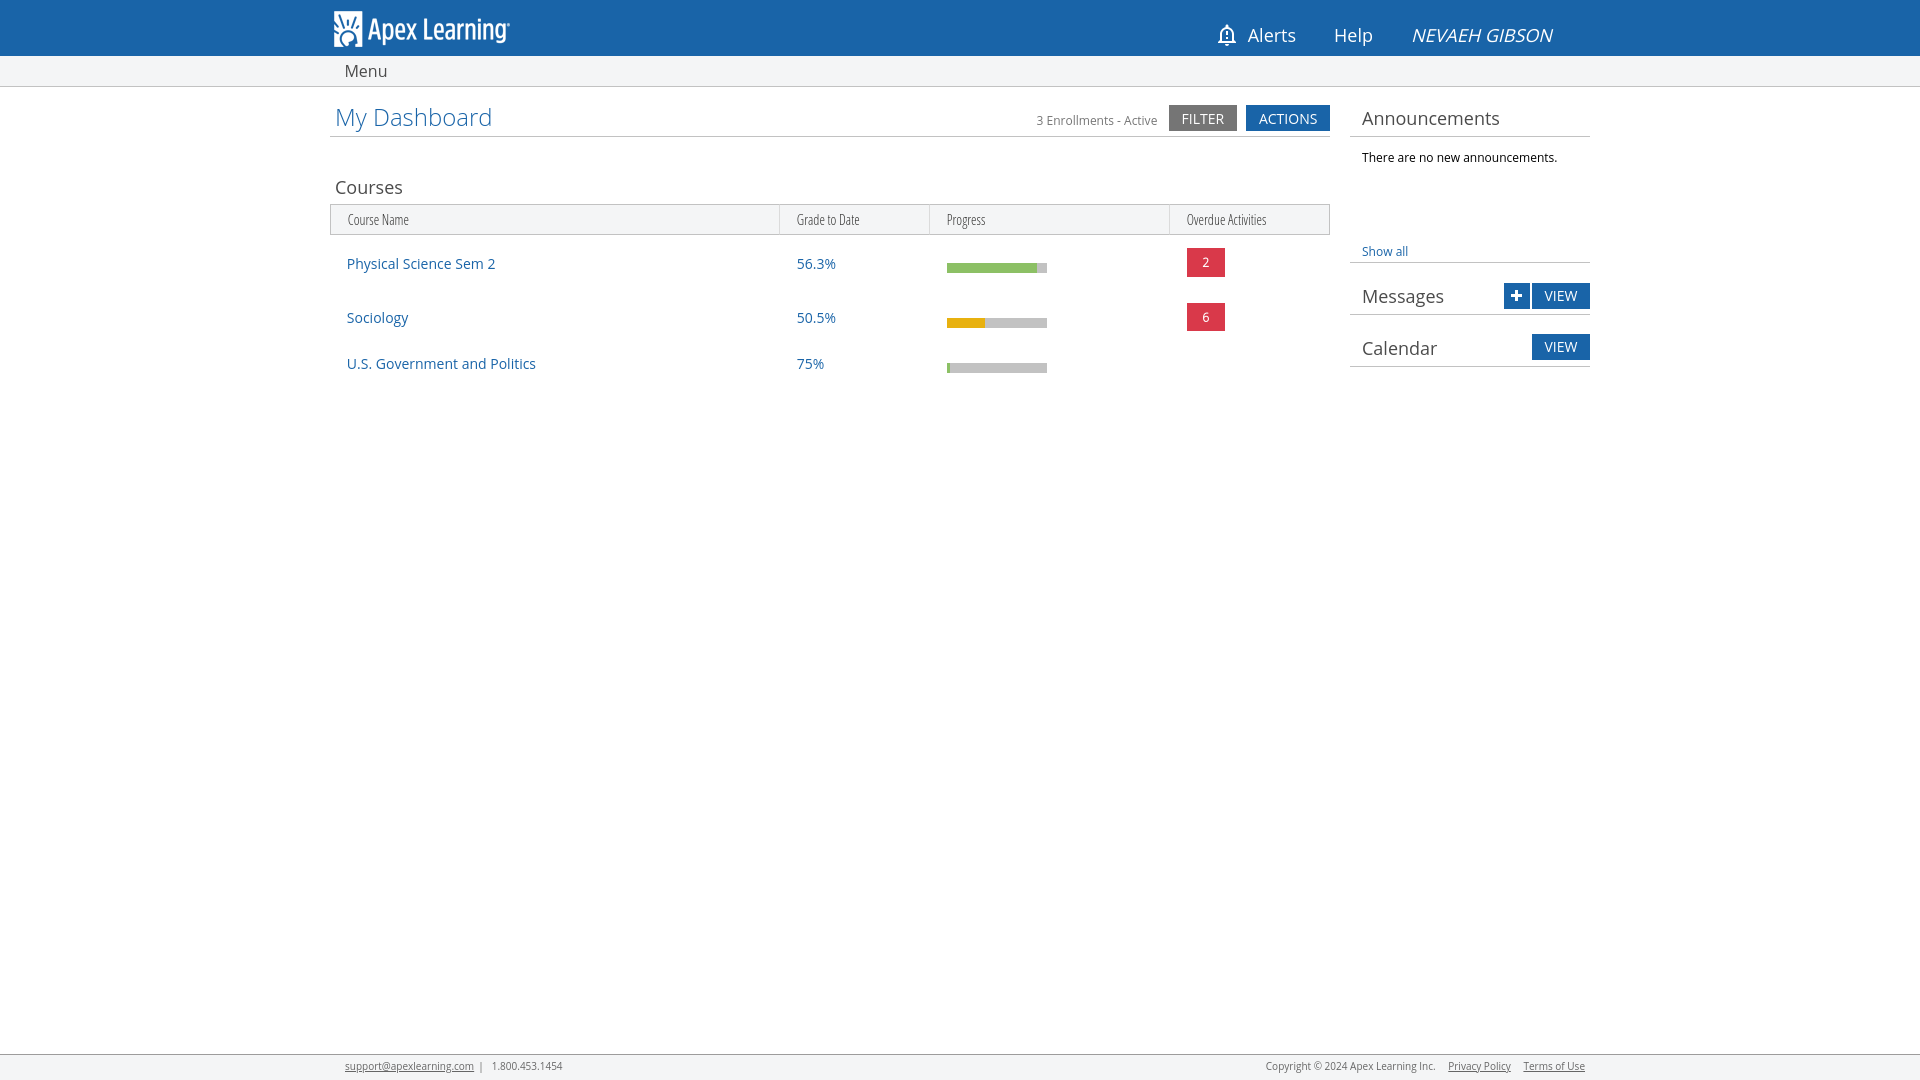
Task: Expand the ACTIONS dropdown
Action: 1287,118
